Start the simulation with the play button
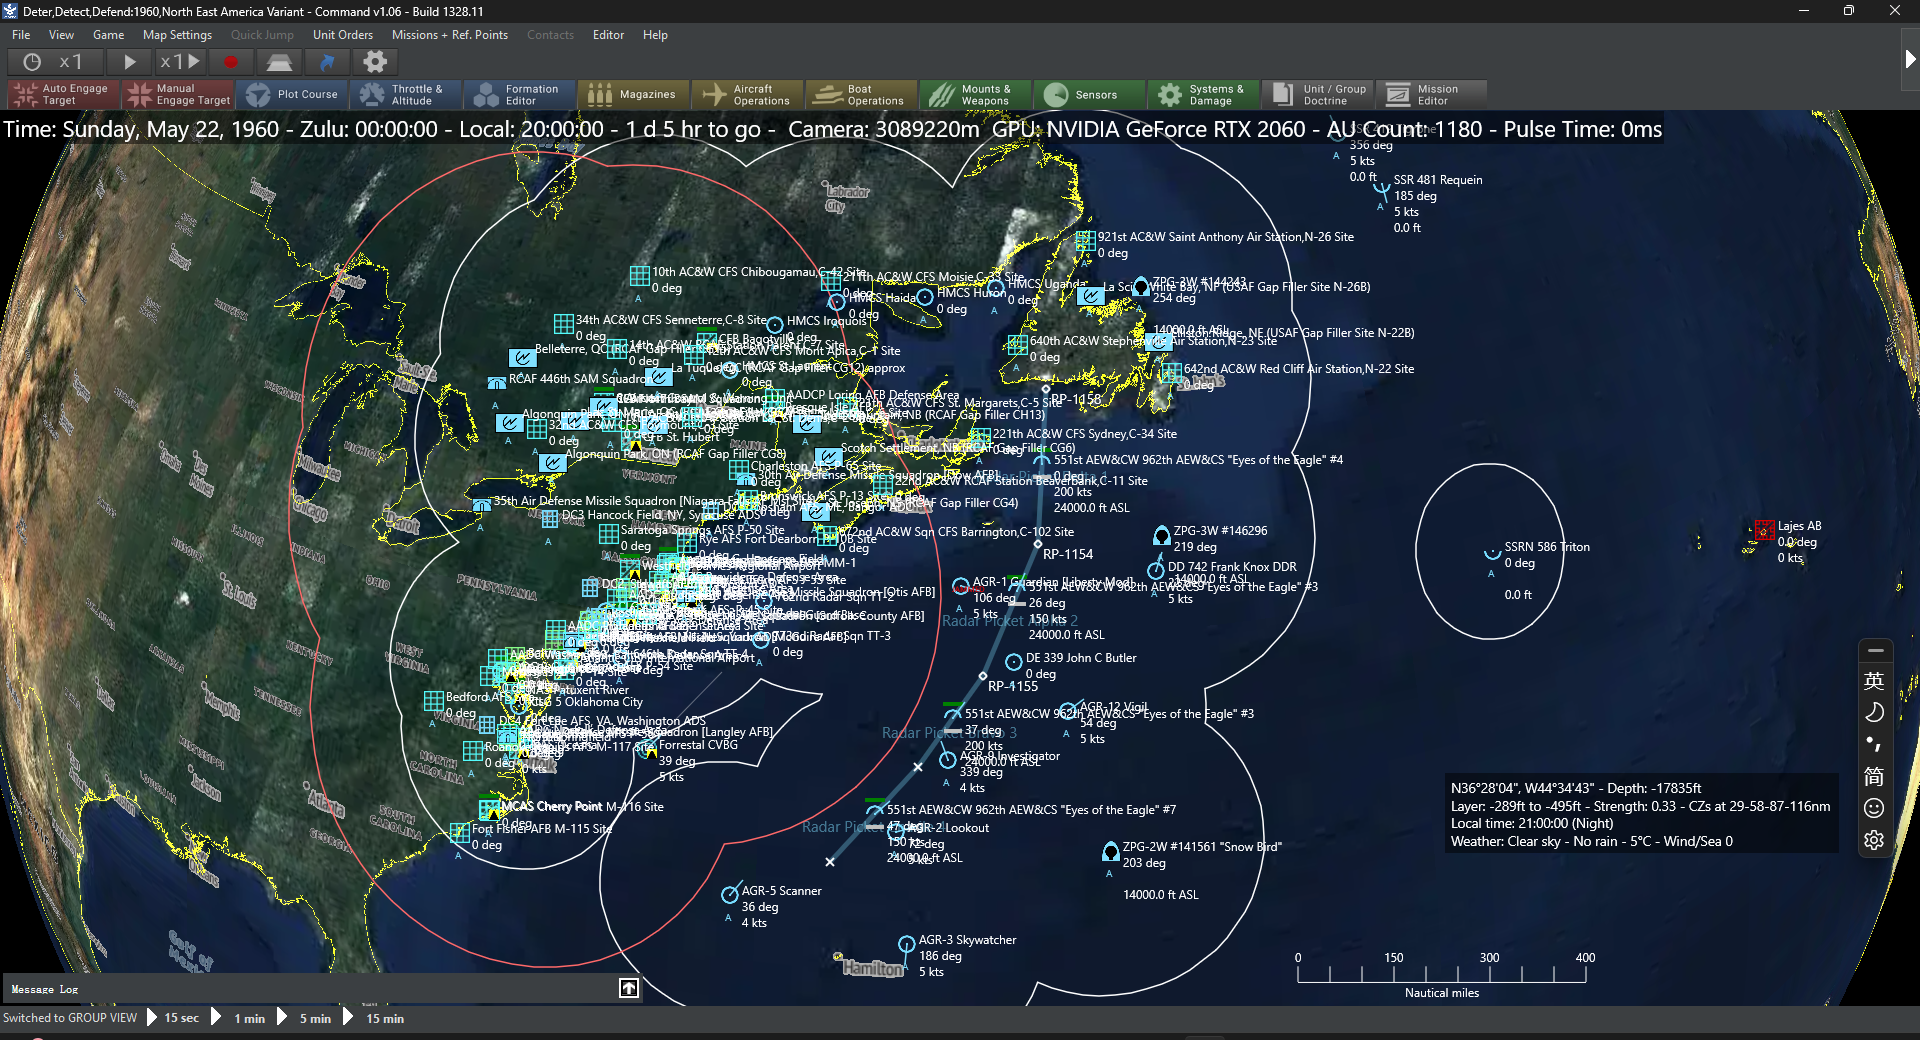The height and width of the screenshot is (1040, 1920). [129, 62]
